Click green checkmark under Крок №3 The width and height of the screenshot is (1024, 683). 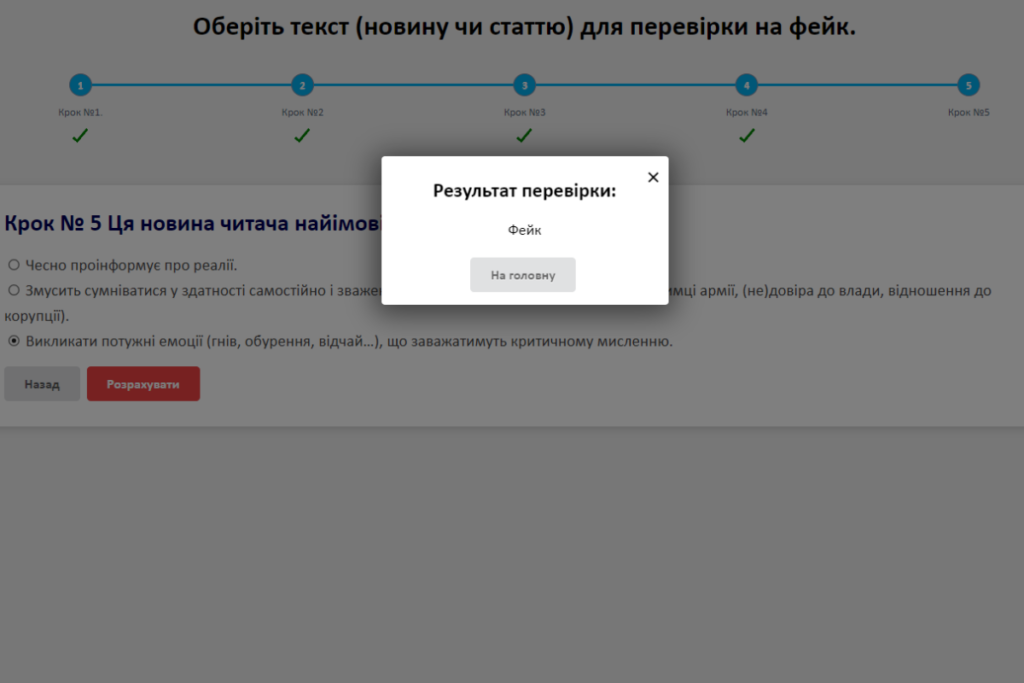pyautogui.click(x=524, y=135)
